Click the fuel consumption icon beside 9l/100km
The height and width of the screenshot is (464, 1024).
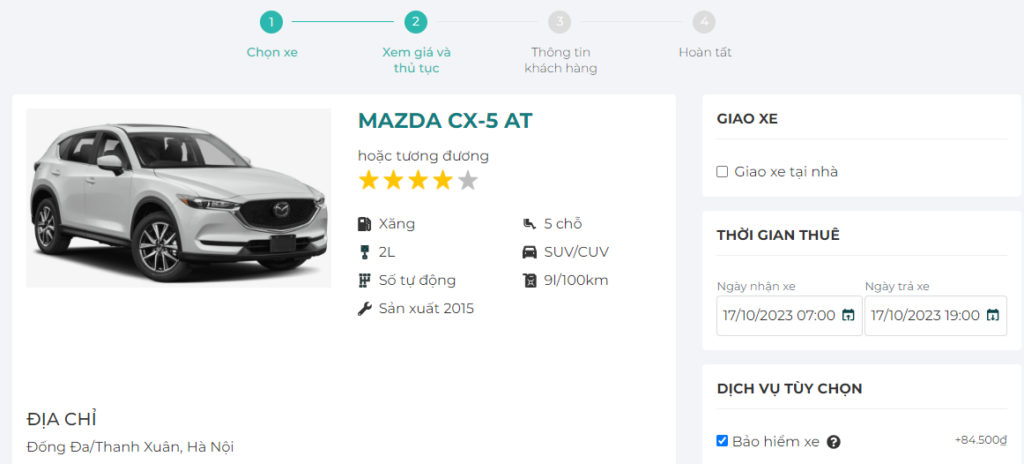click(530, 280)
